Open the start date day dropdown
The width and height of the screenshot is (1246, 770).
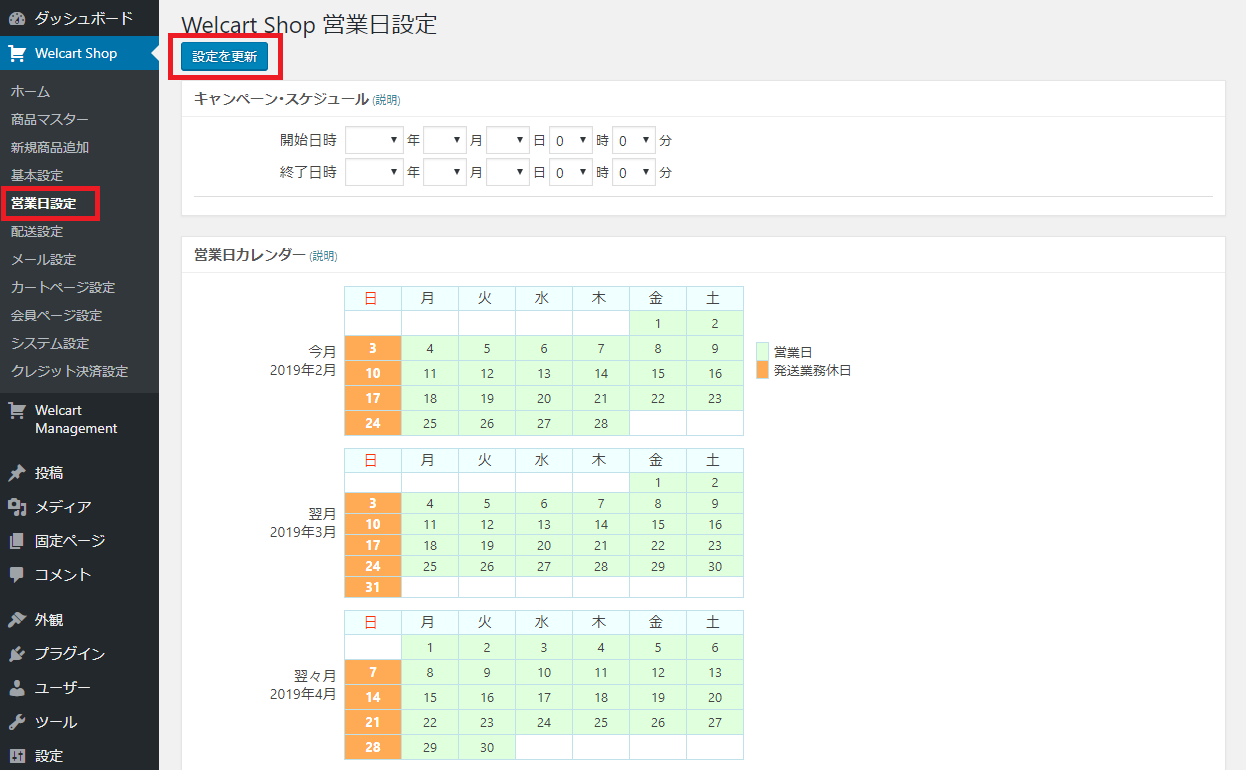click(x=508, y=140)
